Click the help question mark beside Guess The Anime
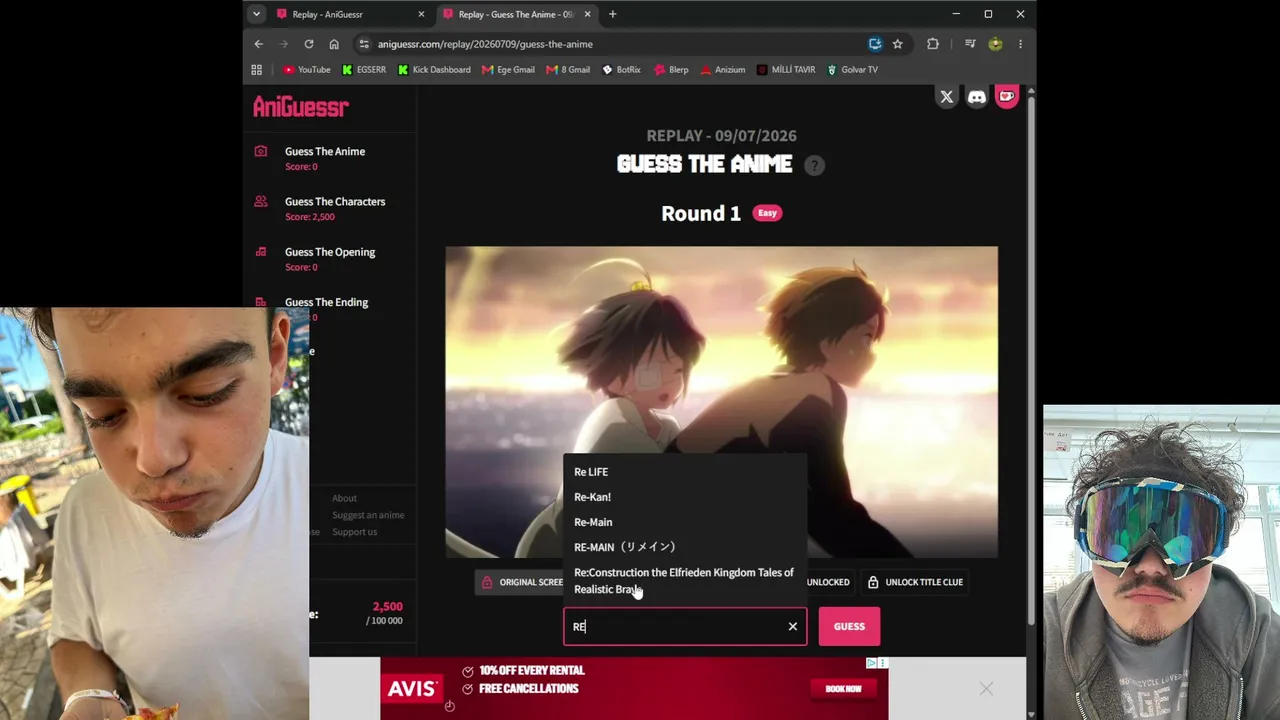 tap(815, 166)
